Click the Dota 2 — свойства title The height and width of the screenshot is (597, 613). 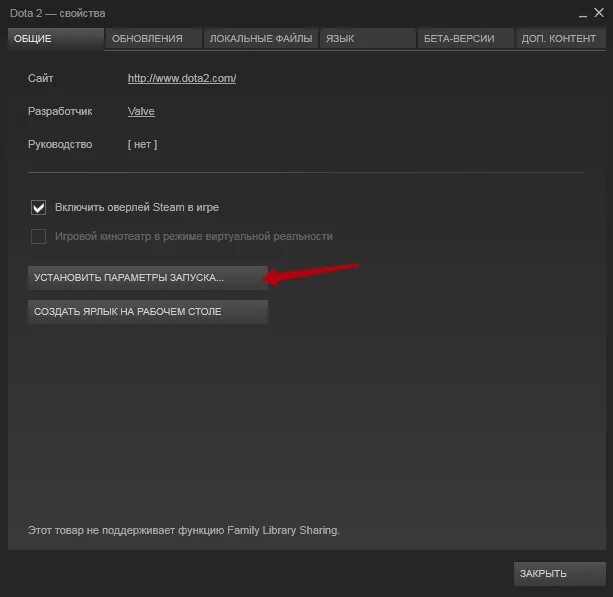(x=57, y=14)
